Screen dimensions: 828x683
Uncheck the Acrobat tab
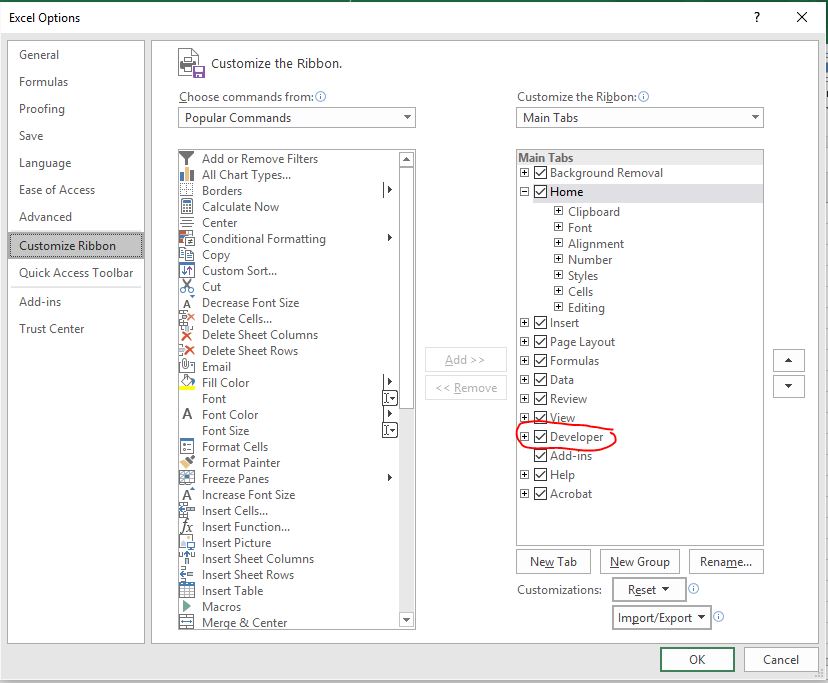tap(540, 493)
